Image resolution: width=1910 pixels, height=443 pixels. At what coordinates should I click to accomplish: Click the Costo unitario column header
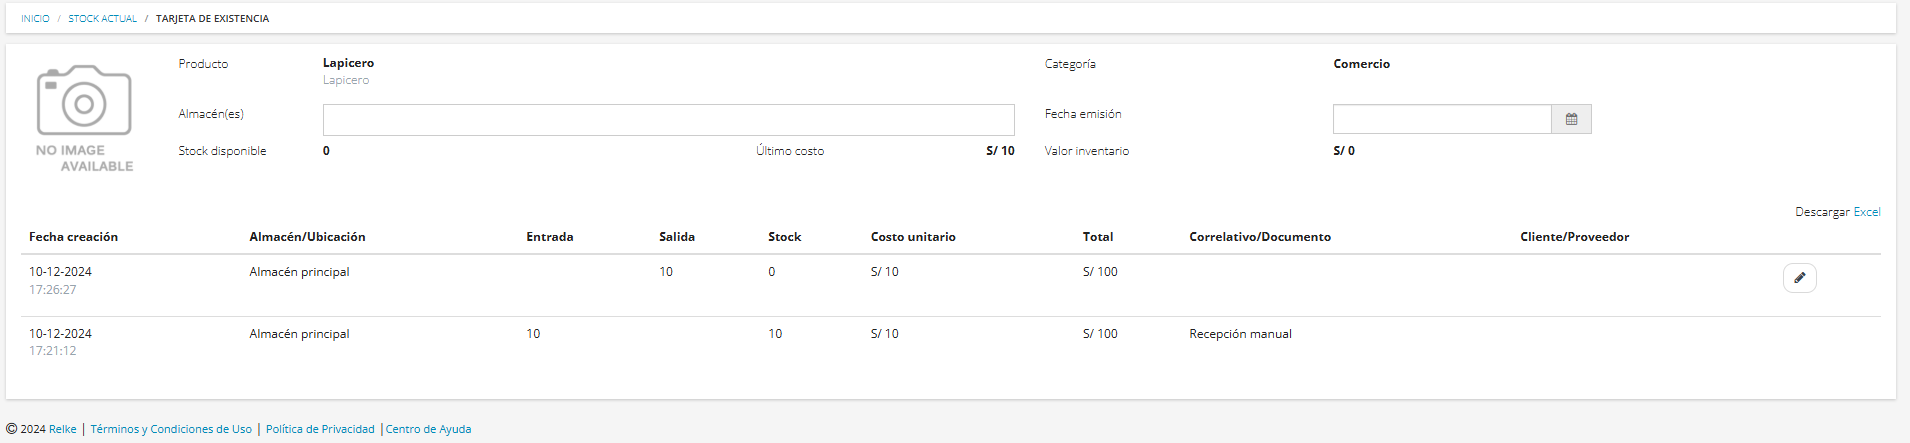913,237
